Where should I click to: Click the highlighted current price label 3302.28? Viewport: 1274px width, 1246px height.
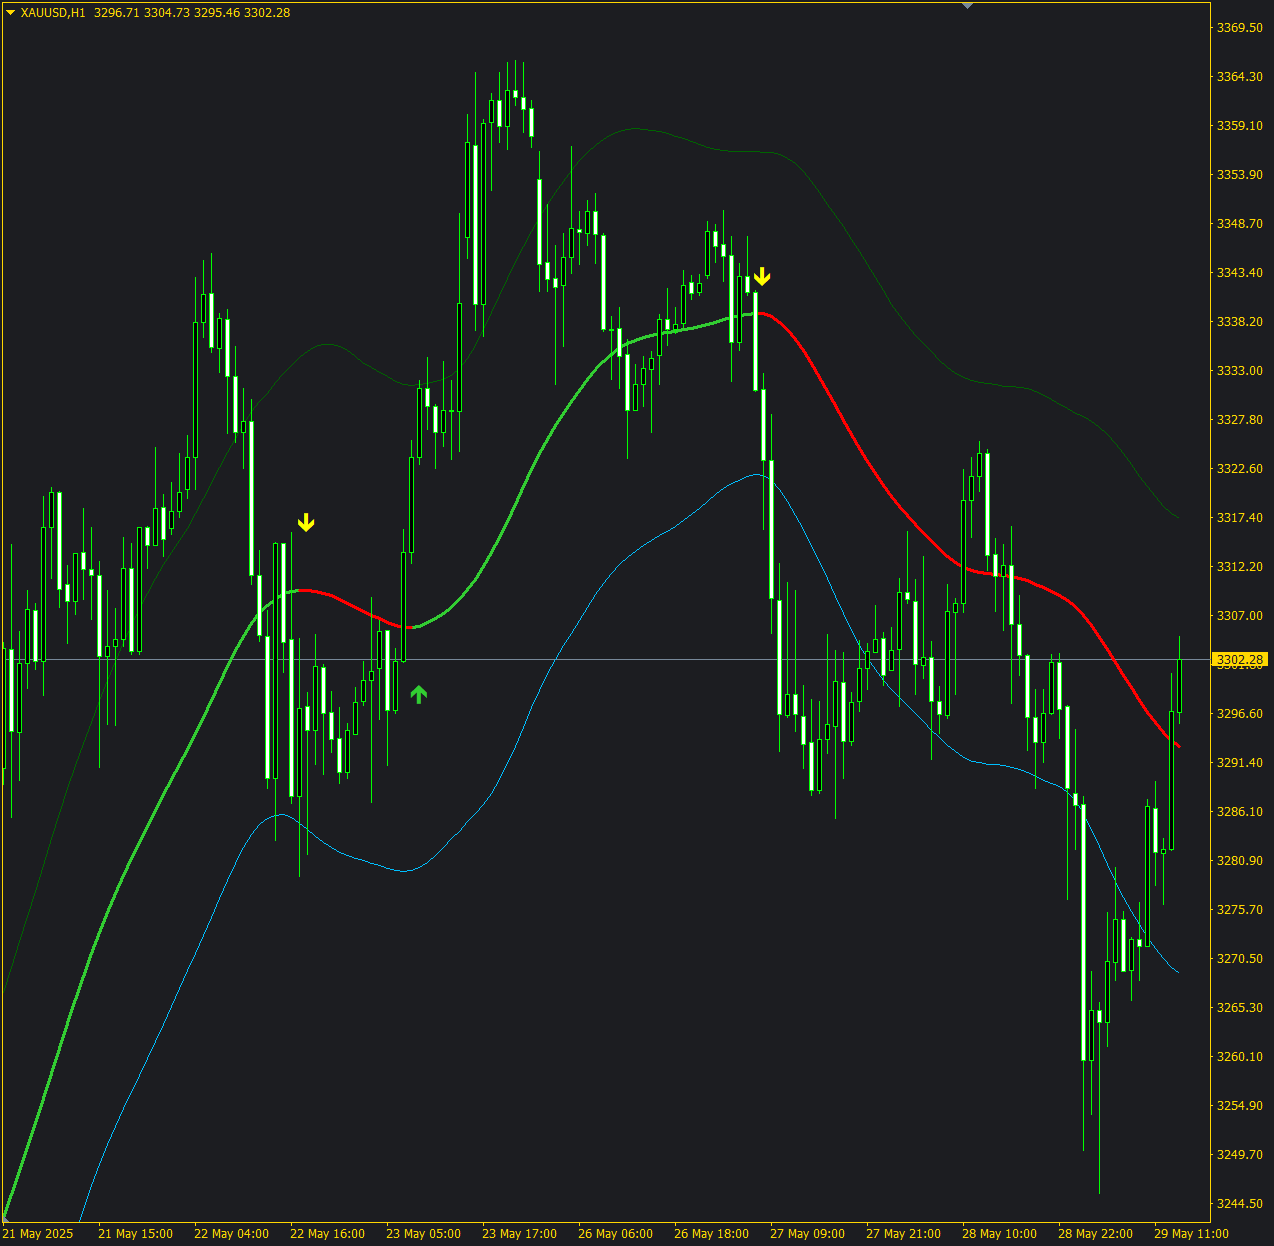coord(1239,660)
